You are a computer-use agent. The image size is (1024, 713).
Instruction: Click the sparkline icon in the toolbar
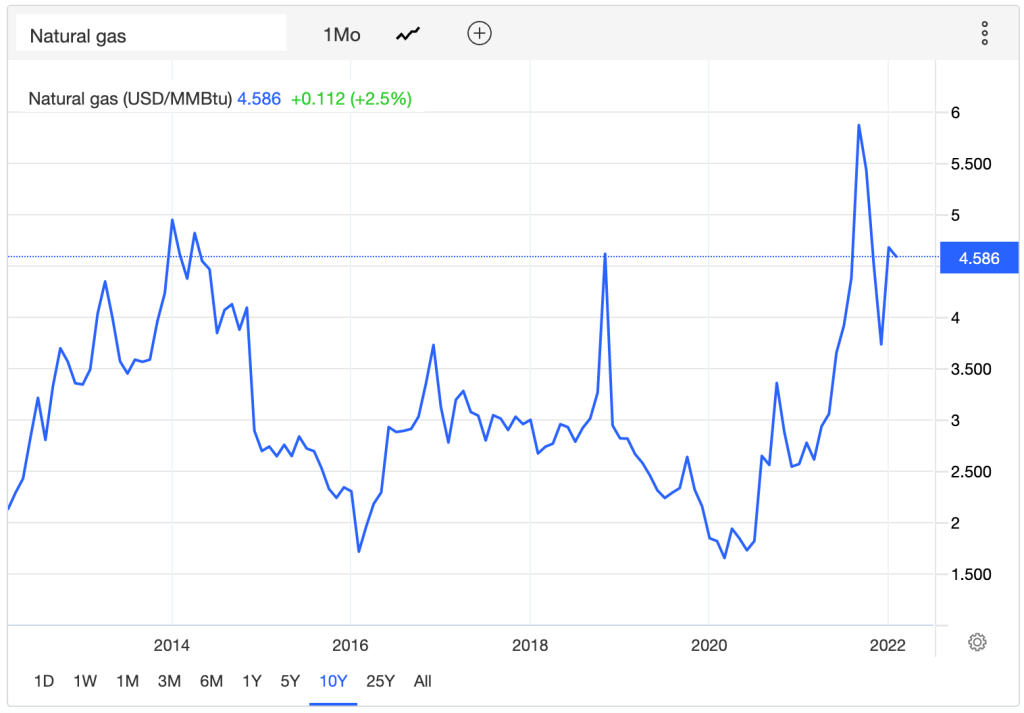click(x=406, y=33)
